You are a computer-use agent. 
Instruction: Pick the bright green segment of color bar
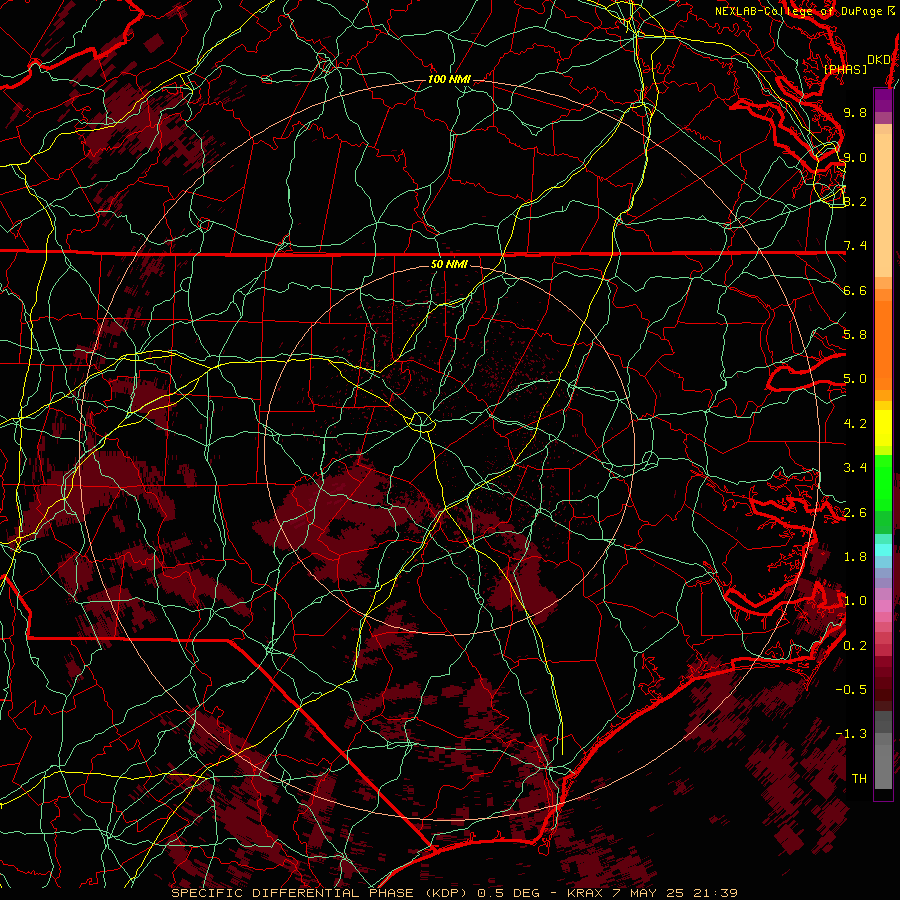point(883,481)
